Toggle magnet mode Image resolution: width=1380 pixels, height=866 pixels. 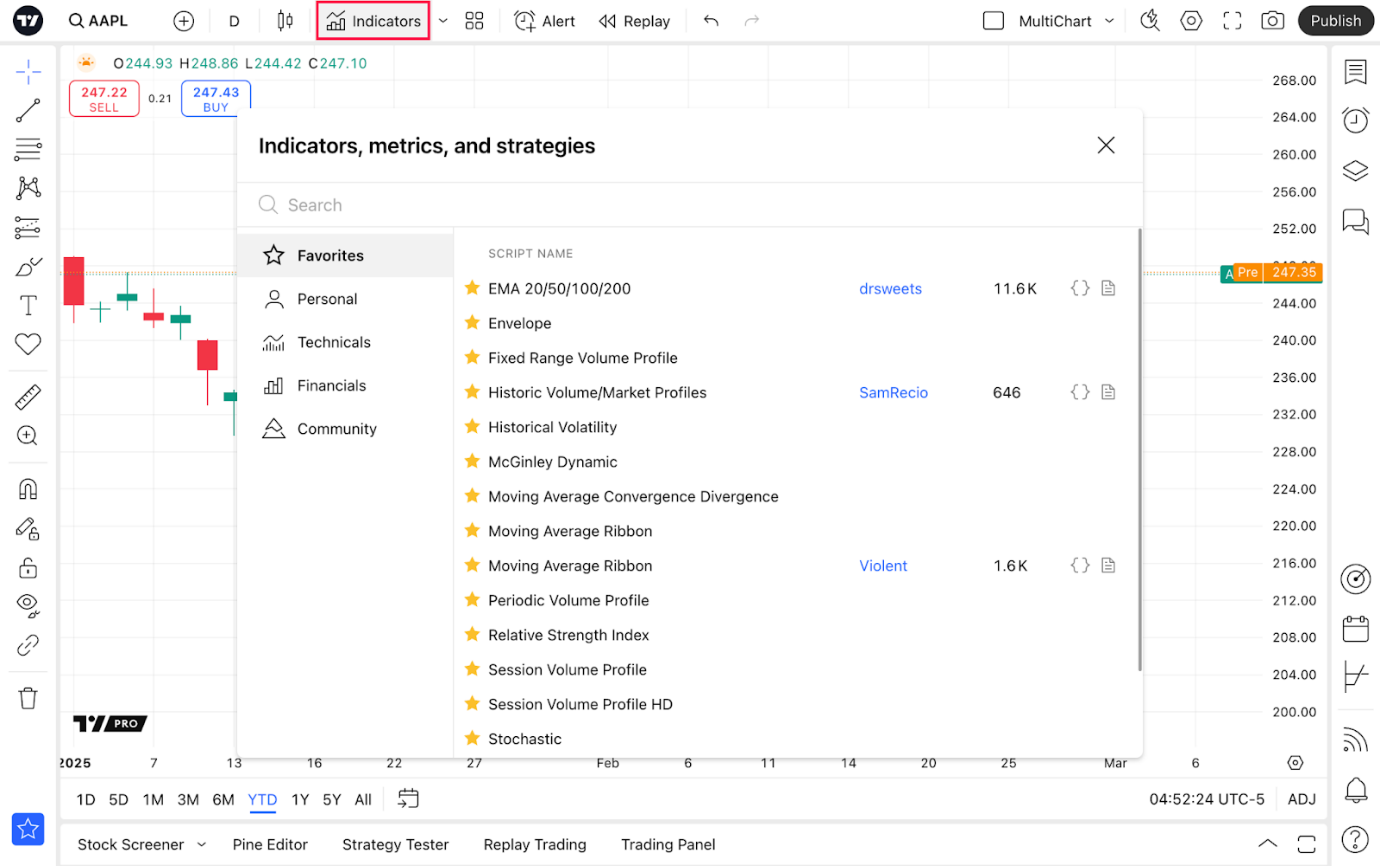tap(28, 489)
